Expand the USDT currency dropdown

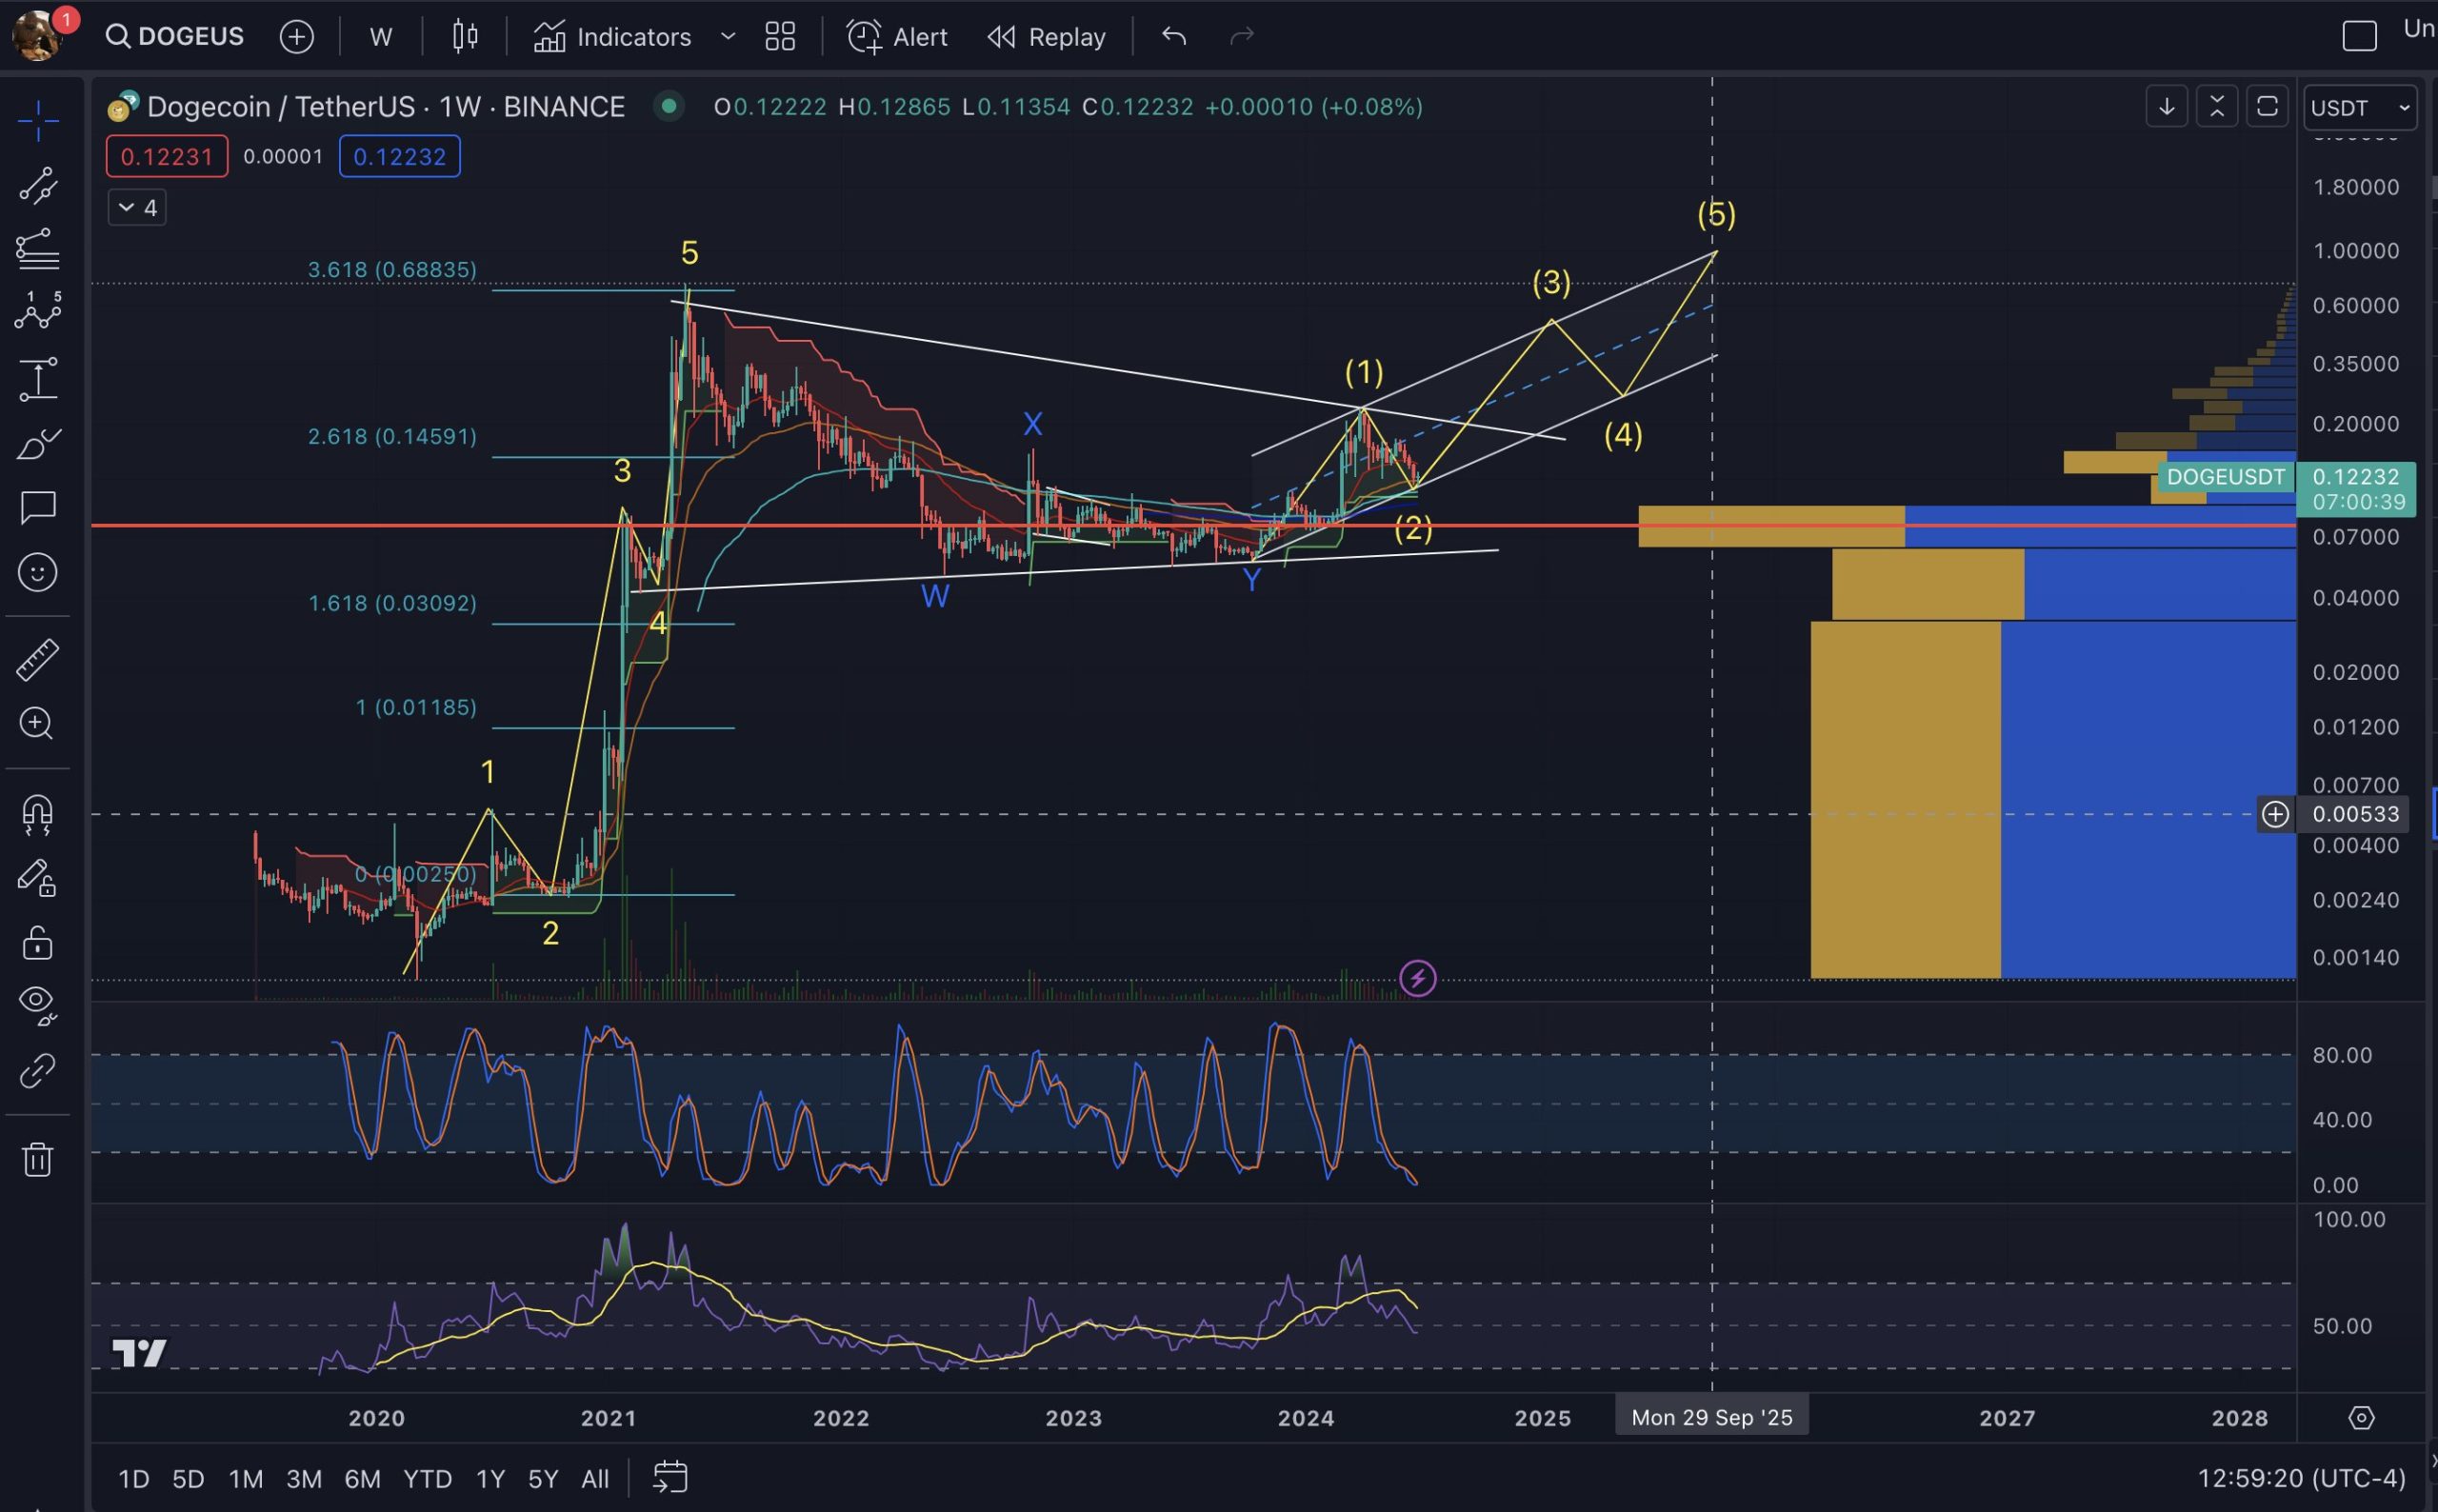coord(2360,107)
